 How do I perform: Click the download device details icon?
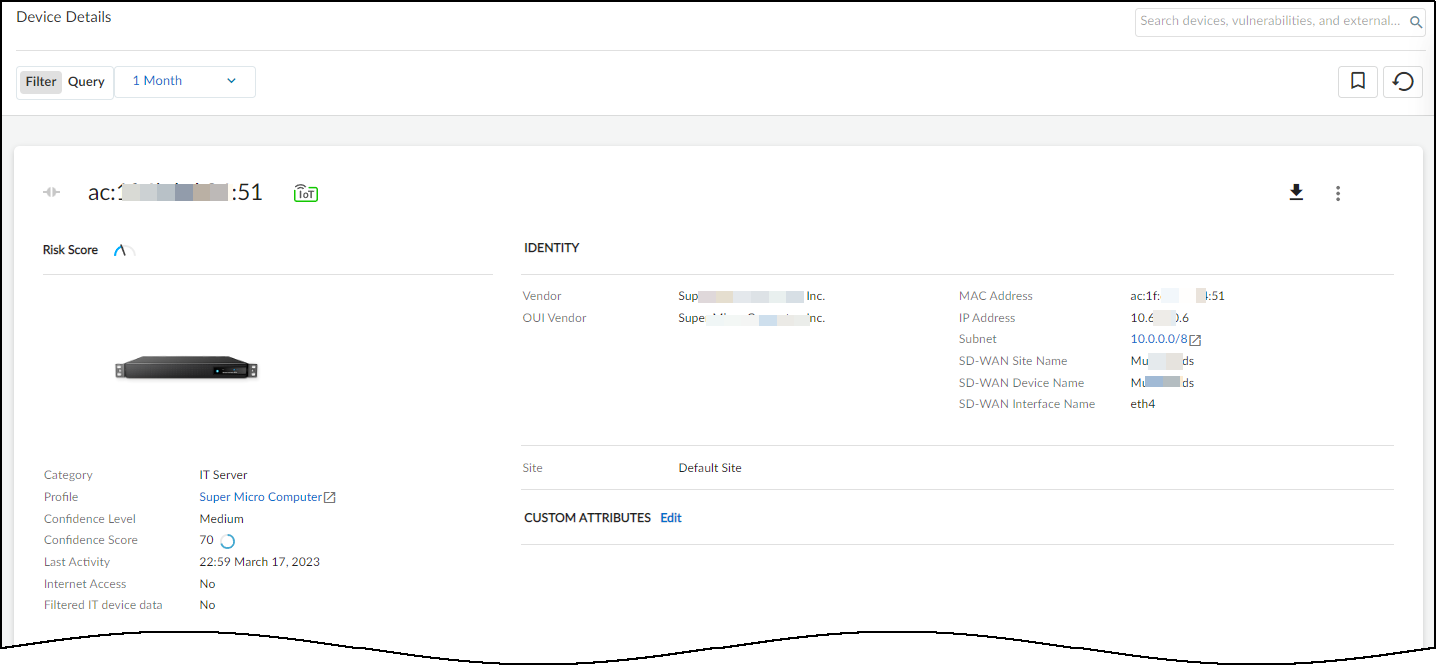(x=1296, y=192)
